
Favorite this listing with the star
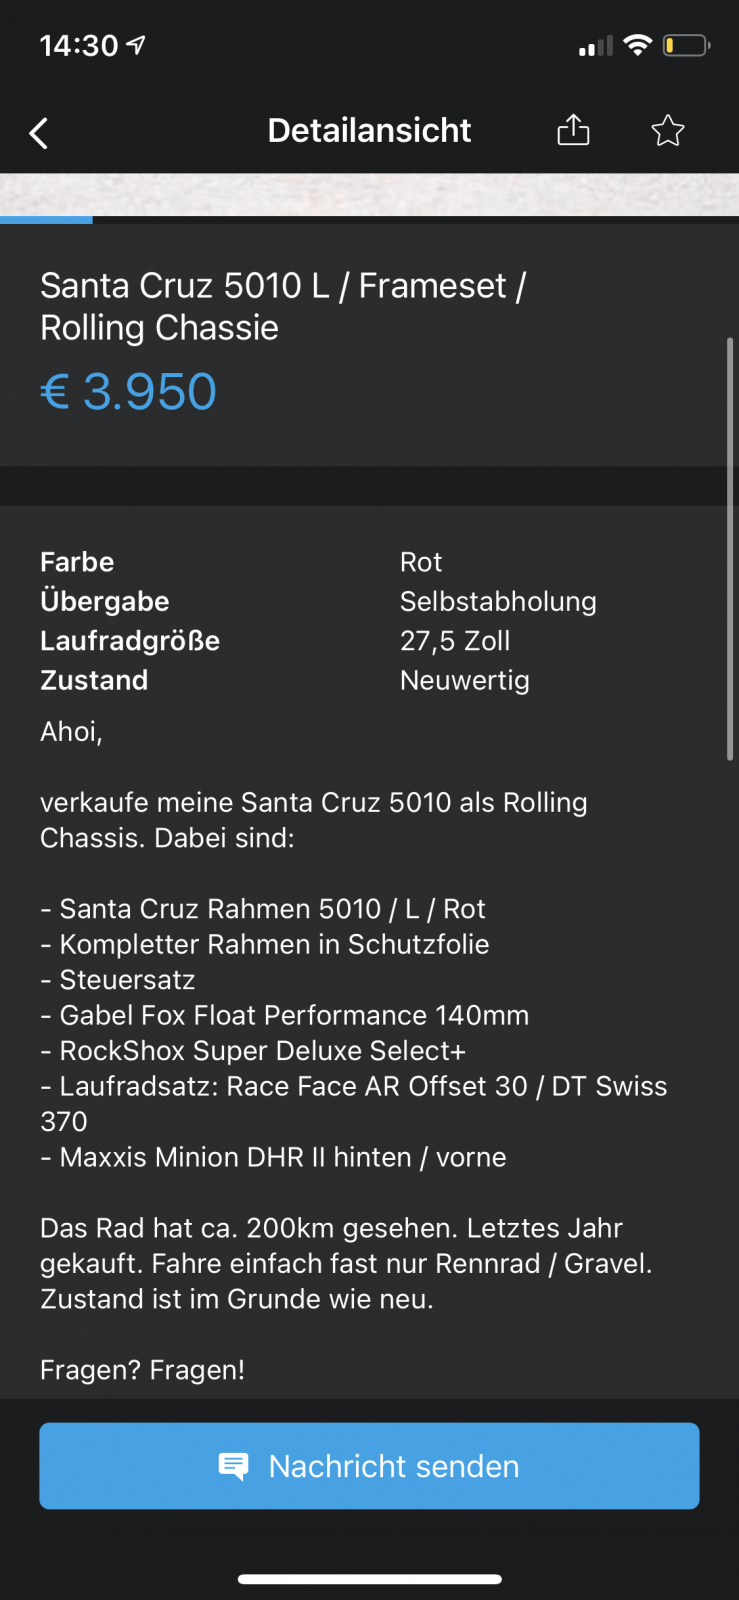[x=667, y=131]
